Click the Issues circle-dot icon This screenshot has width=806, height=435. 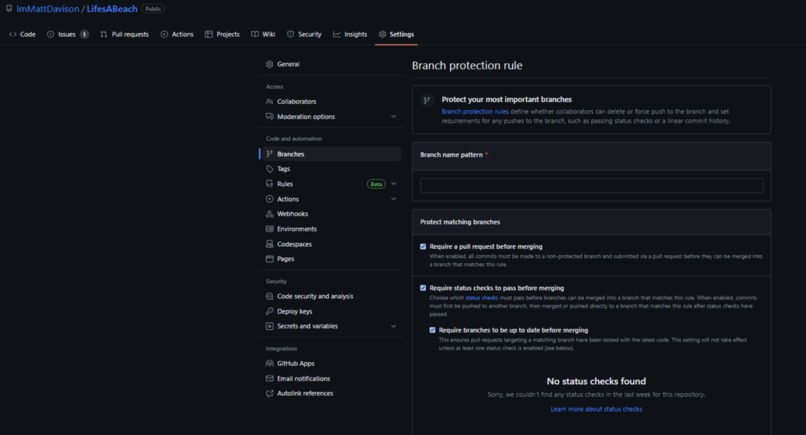pos(50,34)
